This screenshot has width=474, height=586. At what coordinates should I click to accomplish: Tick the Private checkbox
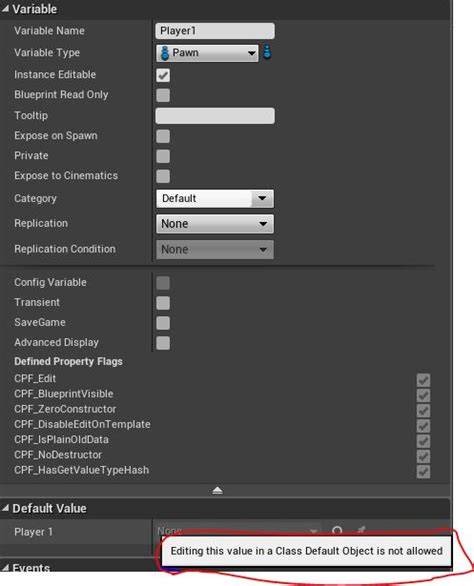pos(163,156)
